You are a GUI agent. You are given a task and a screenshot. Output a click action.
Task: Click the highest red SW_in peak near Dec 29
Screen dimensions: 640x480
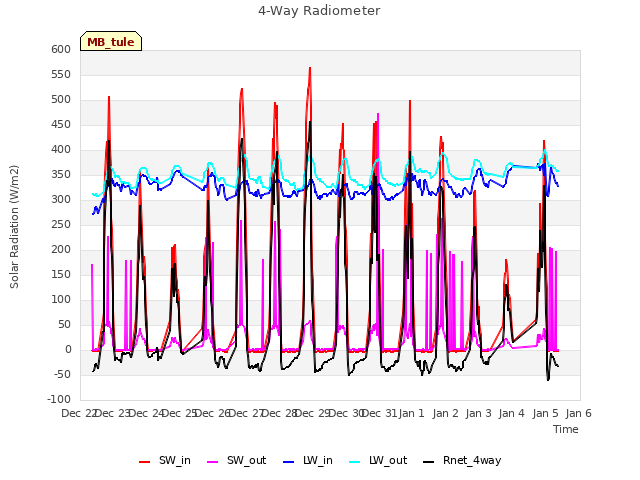point(310,69)
